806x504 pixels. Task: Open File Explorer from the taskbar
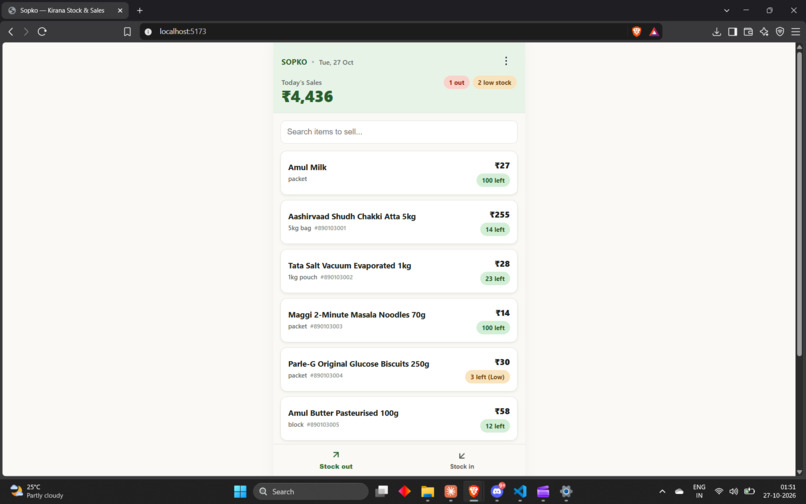pos(428,492)
